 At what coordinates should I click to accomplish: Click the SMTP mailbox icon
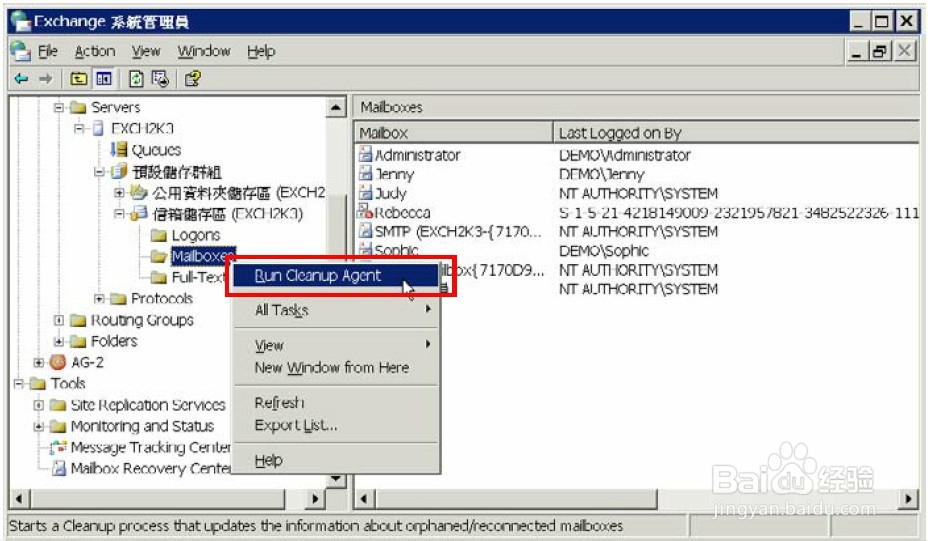365,231
